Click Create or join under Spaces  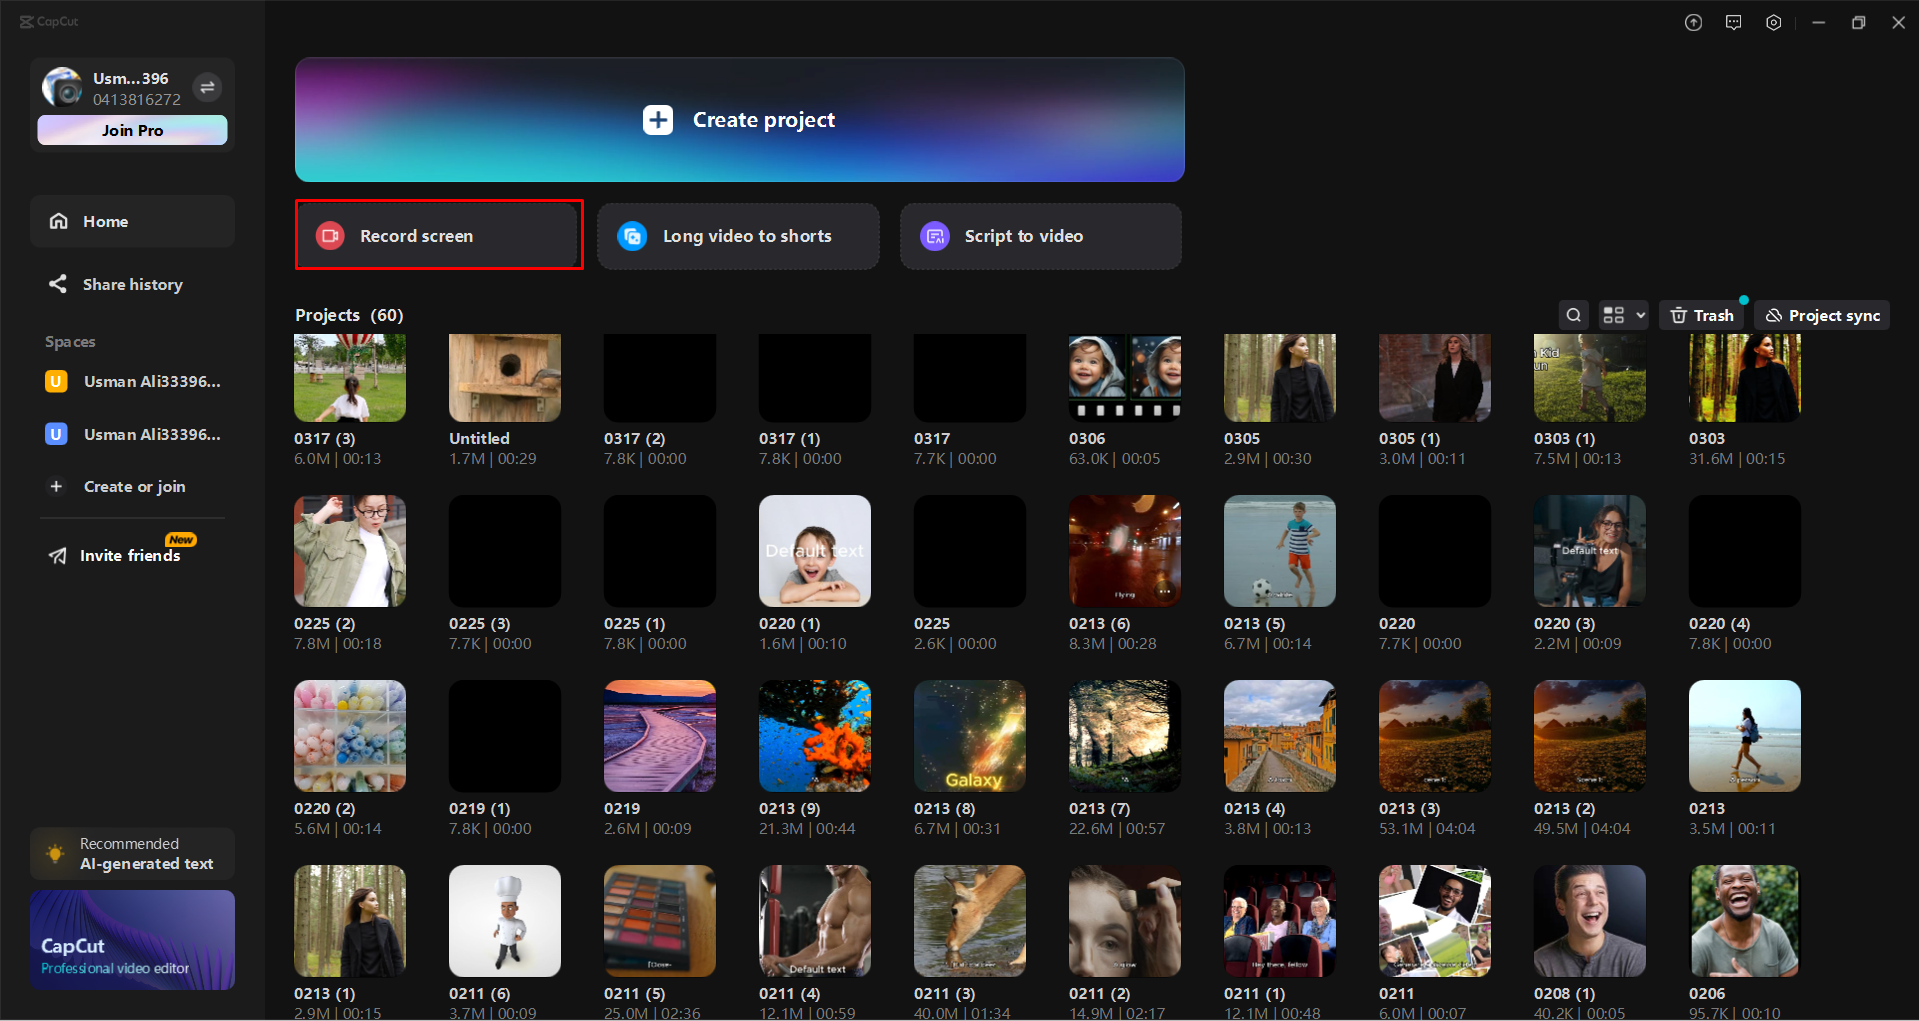(134, 486)
